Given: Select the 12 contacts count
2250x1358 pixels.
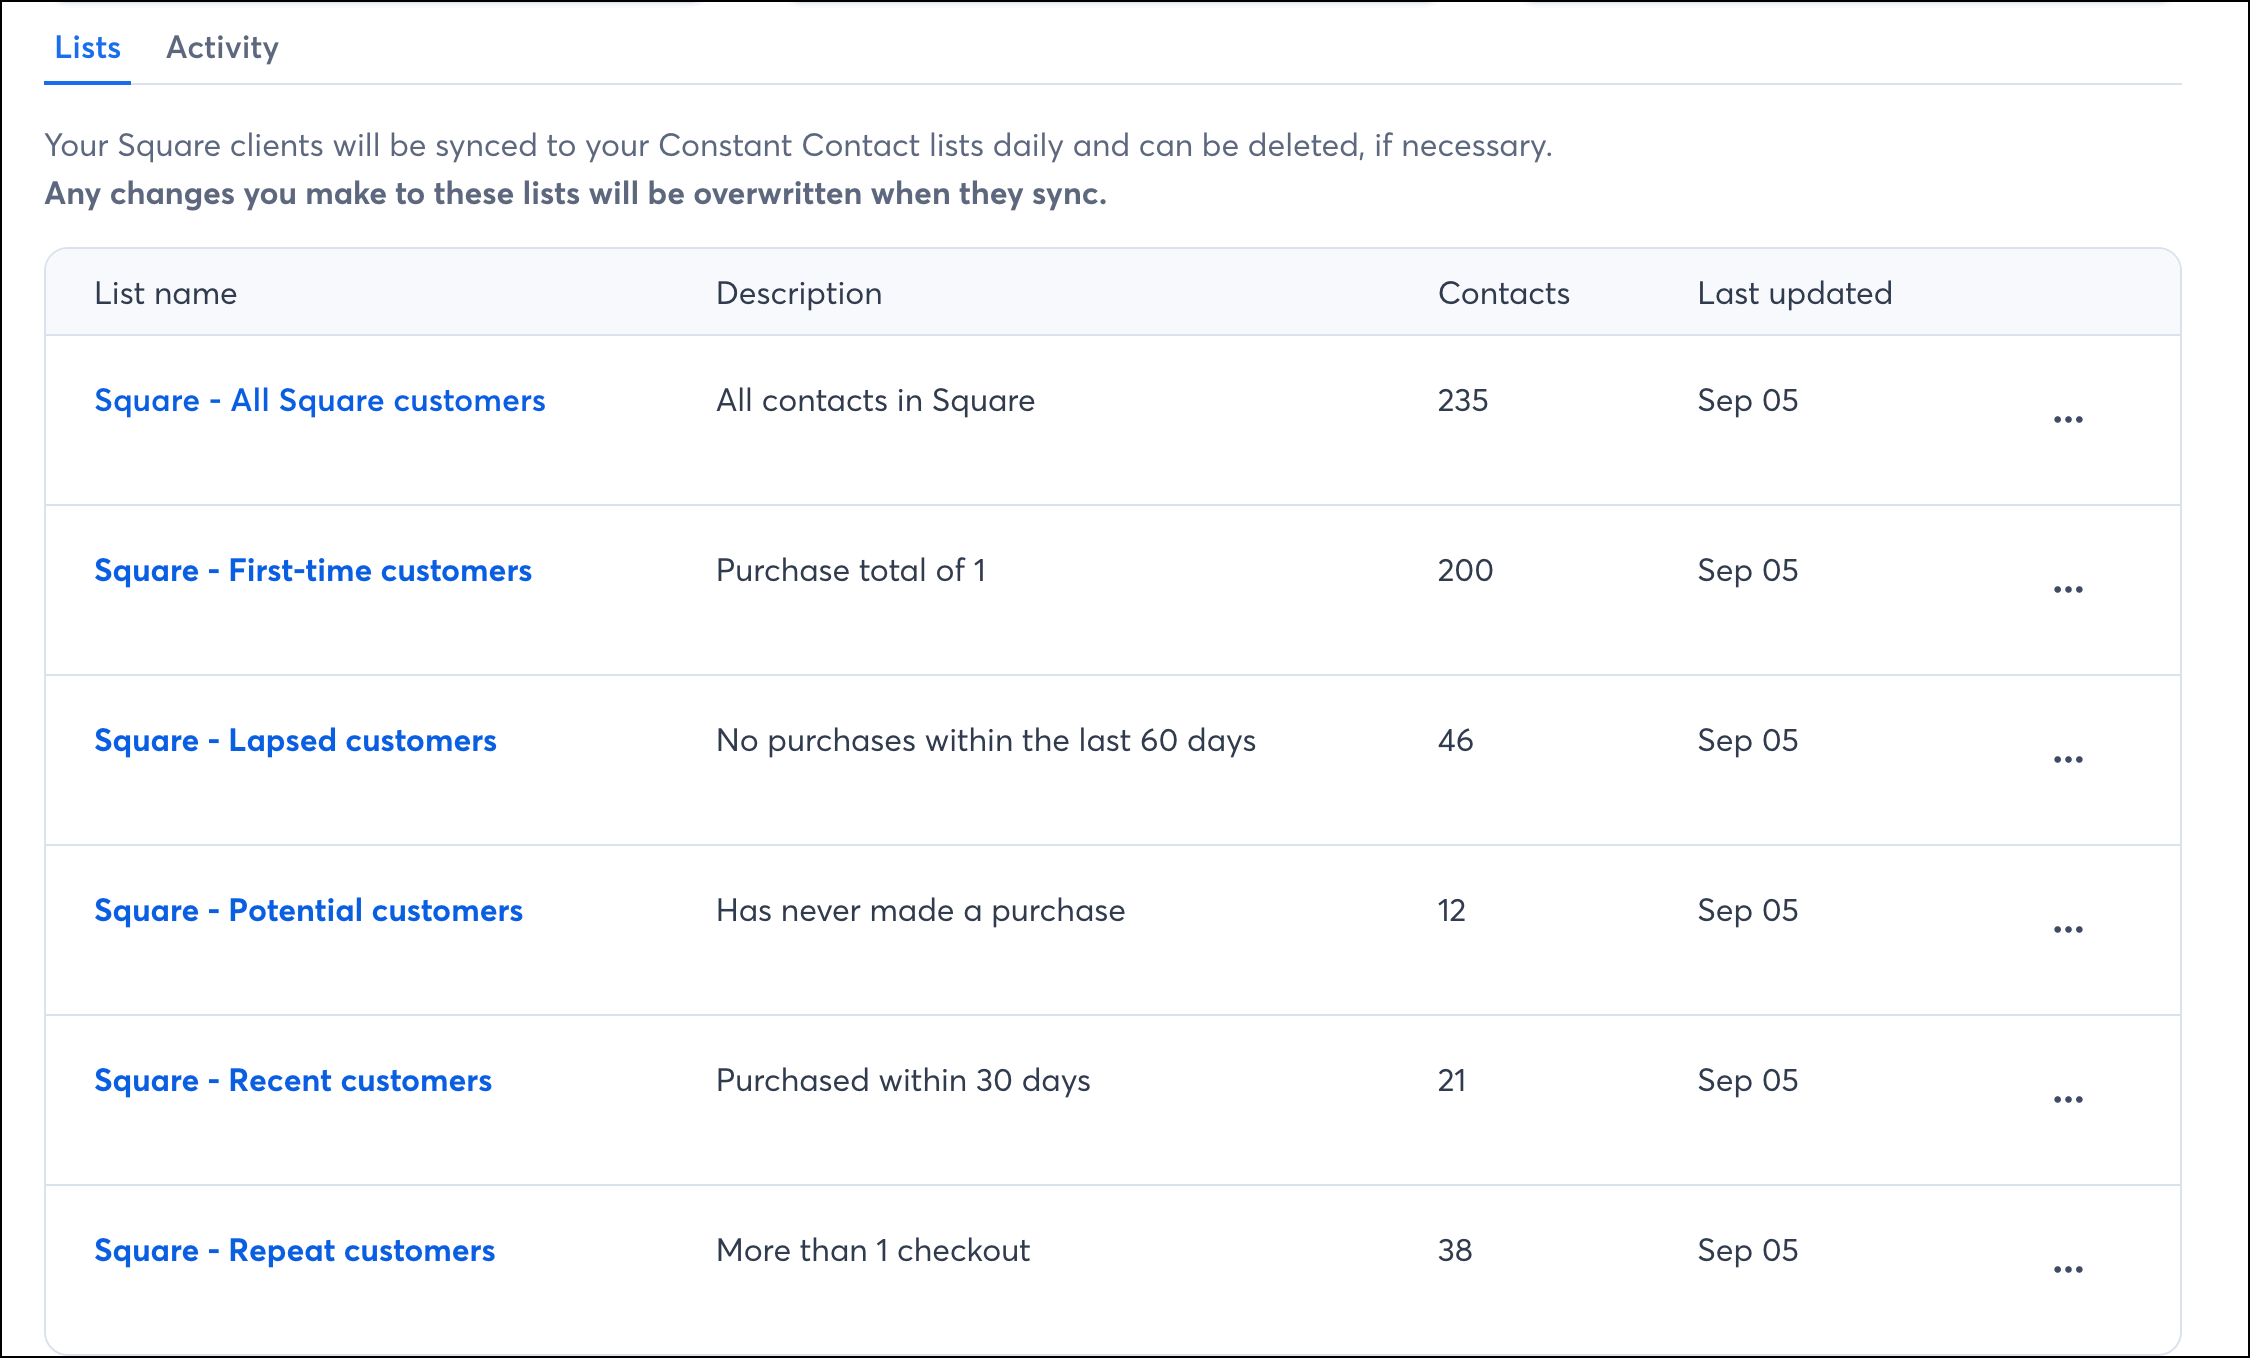Looking at the screenshot, I should [x=1451, y=910].
